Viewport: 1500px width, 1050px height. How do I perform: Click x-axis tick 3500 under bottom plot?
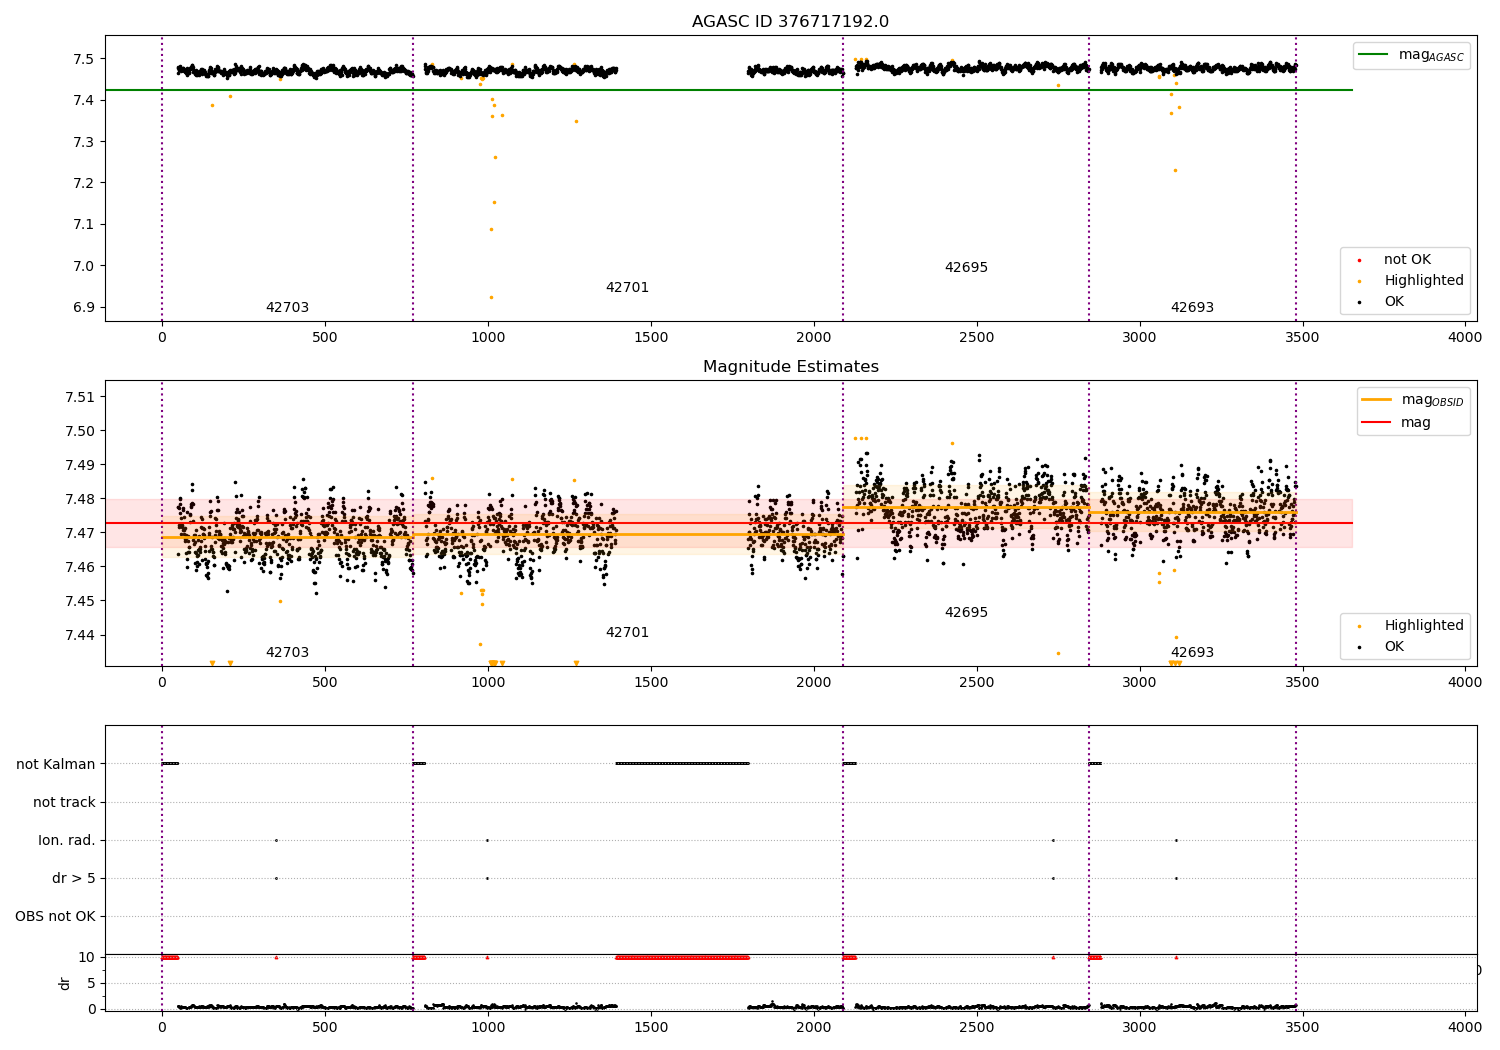1302,1026
